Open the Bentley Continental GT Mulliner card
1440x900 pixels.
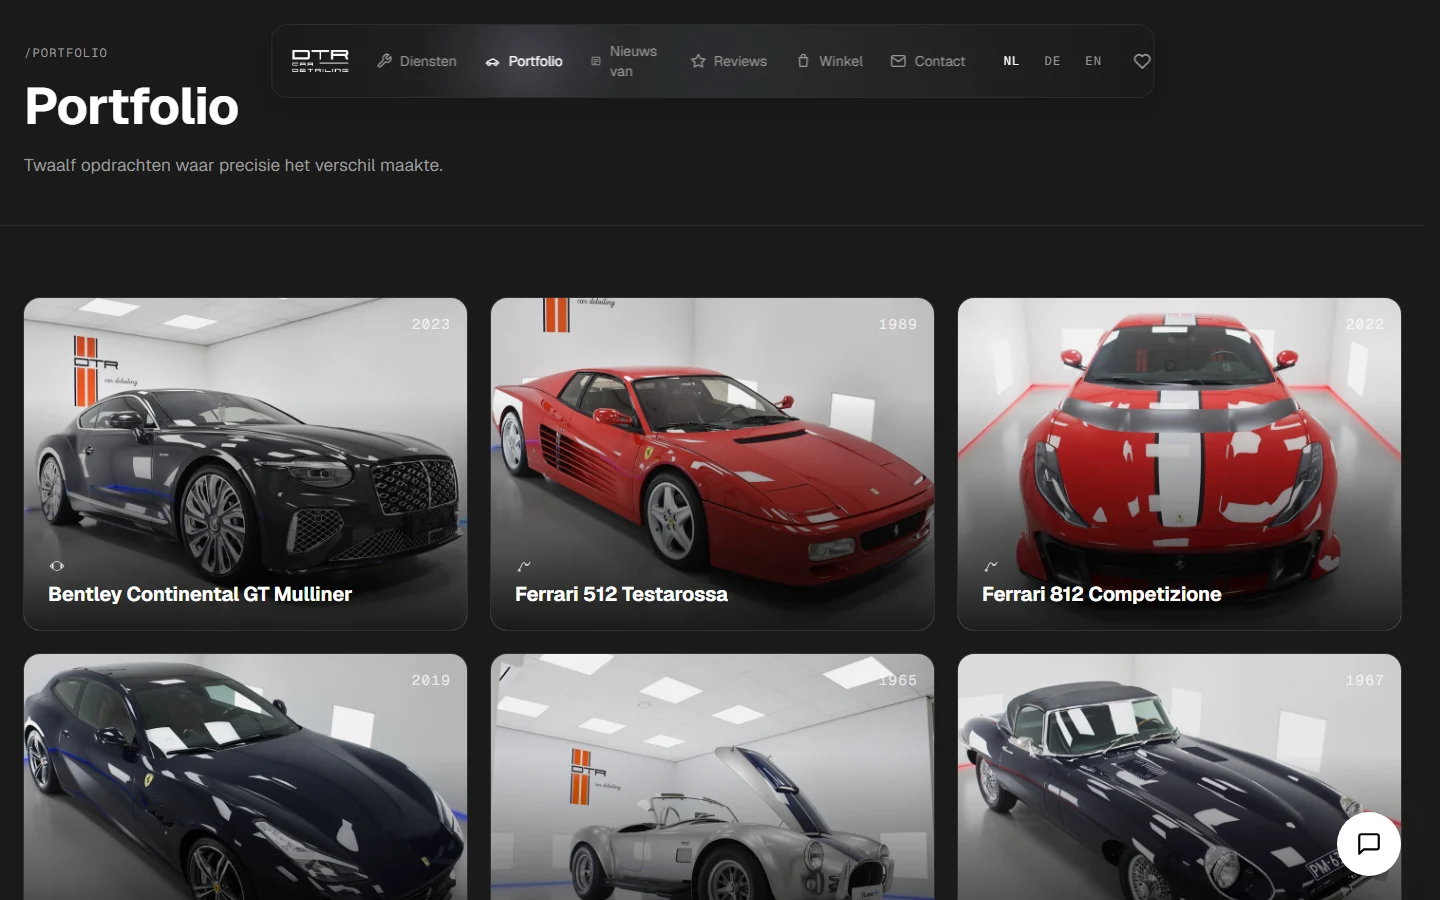245,464
